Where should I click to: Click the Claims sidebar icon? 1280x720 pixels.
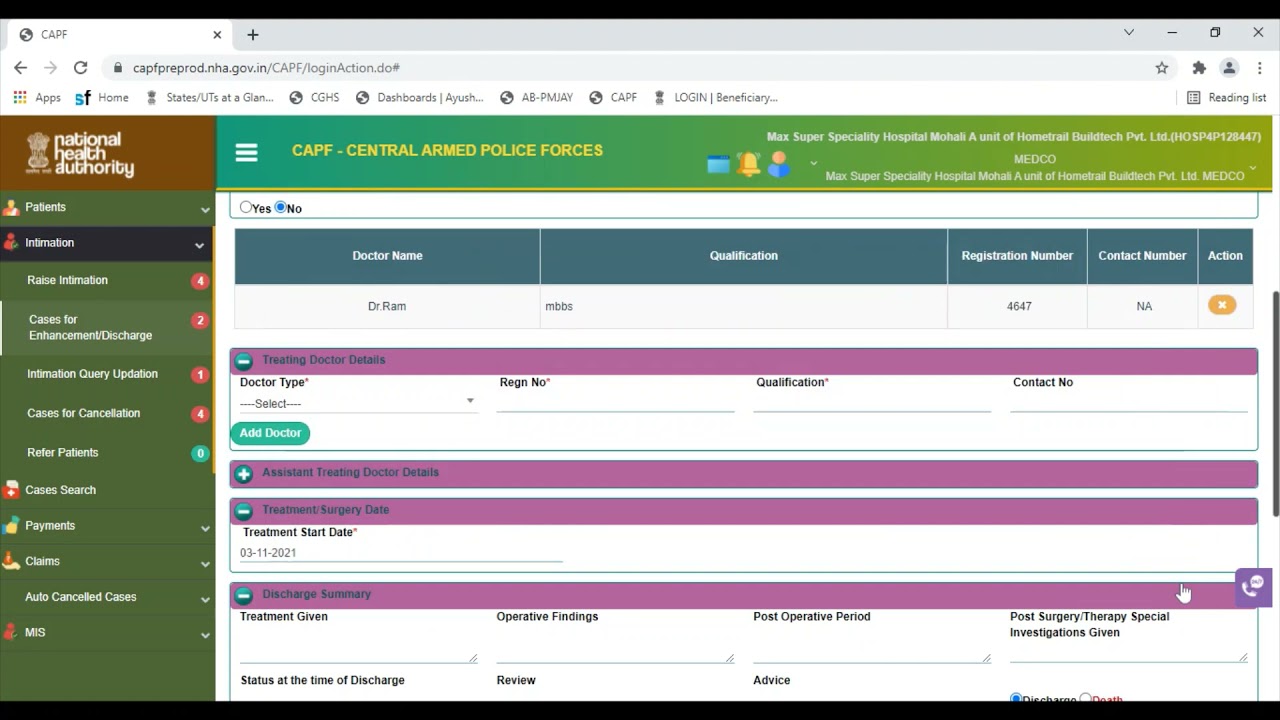pyautogui.click(x=11, y=562)
